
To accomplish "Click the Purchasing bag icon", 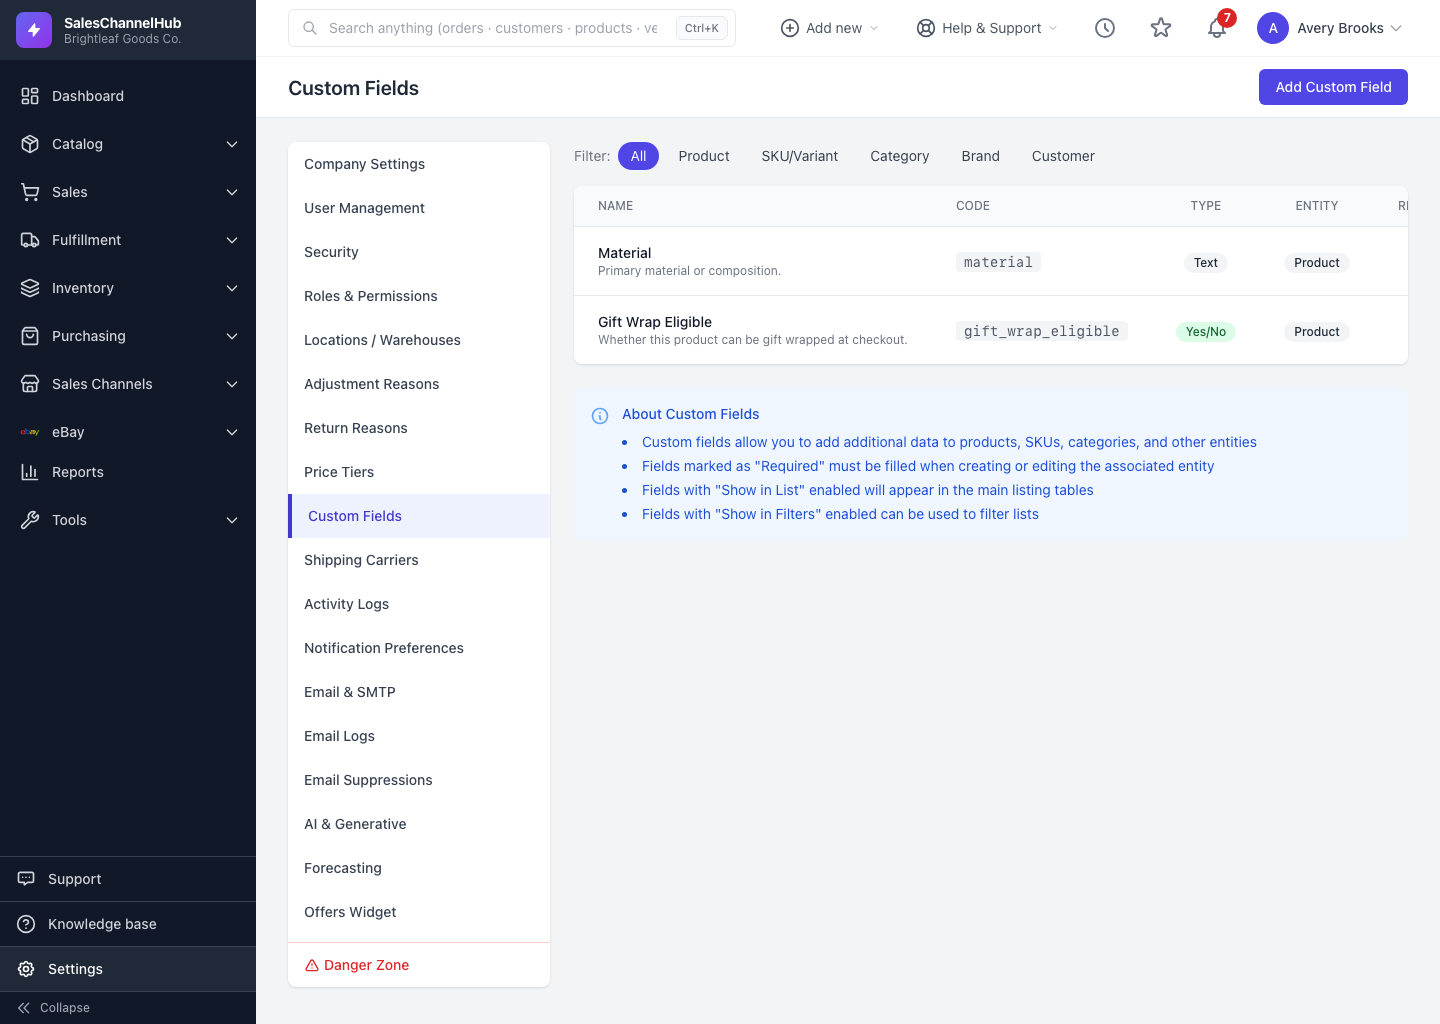I will 30,336.
